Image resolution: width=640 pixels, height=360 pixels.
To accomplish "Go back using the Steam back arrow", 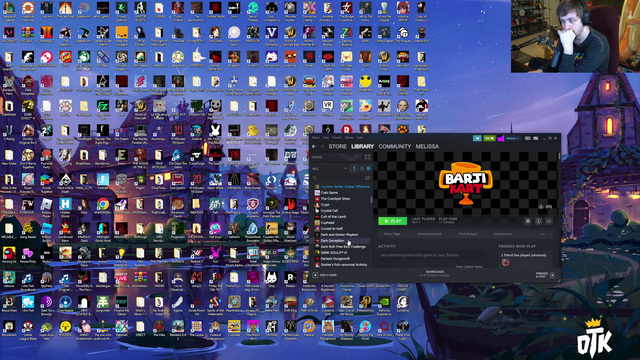I will coord(314,146).
